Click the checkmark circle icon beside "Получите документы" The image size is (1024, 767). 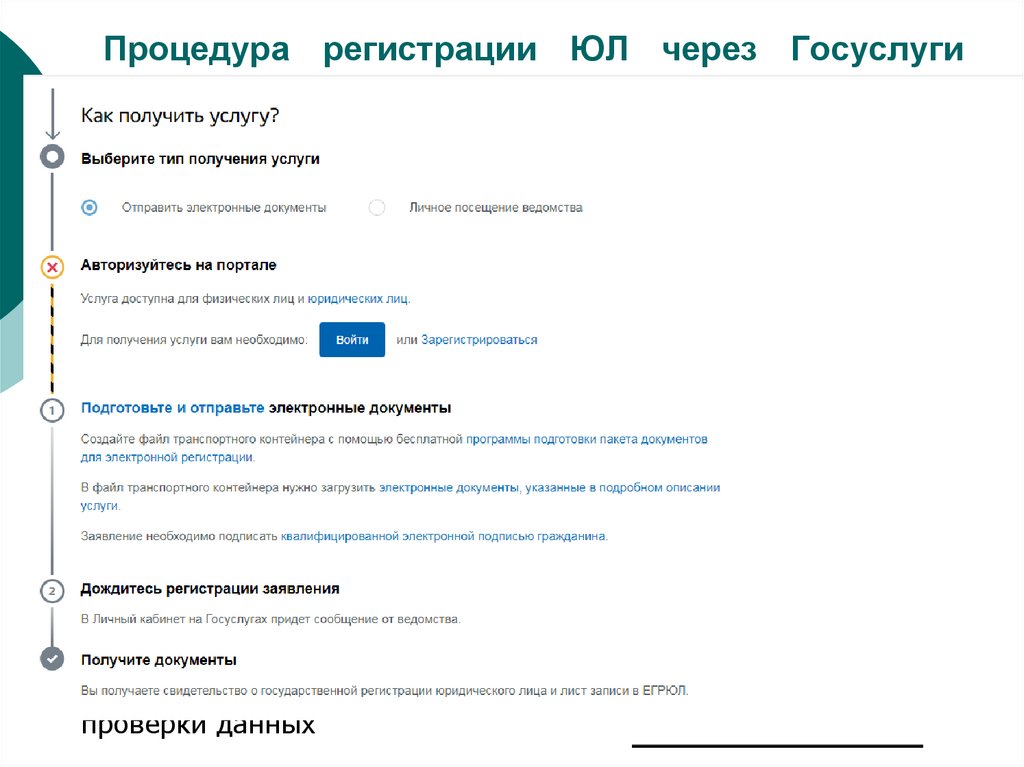52,659
